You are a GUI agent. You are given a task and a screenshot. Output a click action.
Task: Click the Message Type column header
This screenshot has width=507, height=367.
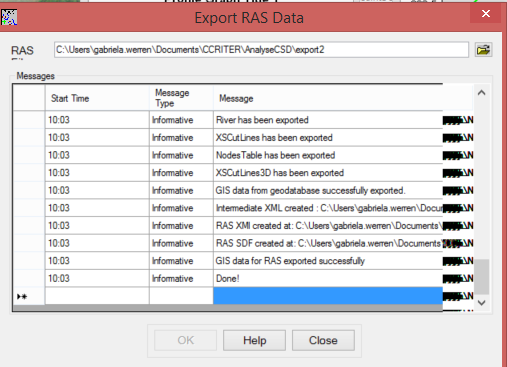point(181,98)
